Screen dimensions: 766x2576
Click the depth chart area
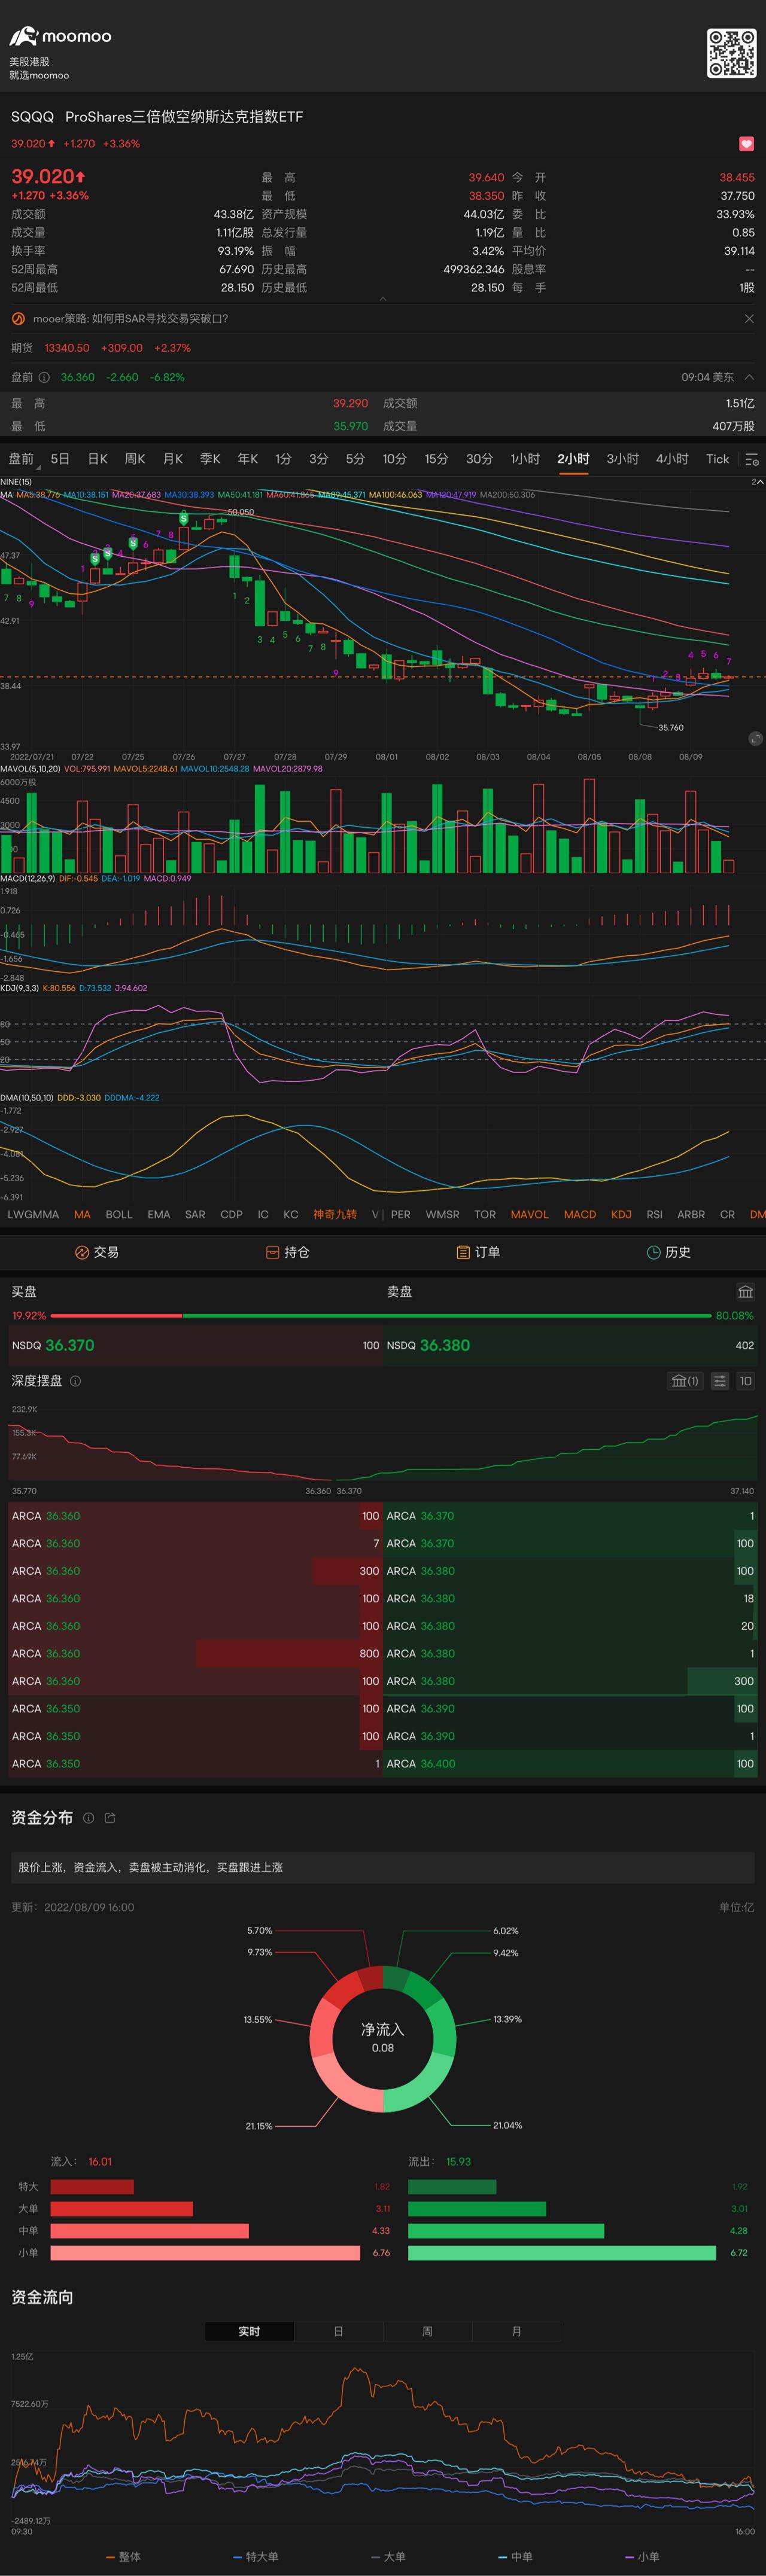(x=383, y=1444)
